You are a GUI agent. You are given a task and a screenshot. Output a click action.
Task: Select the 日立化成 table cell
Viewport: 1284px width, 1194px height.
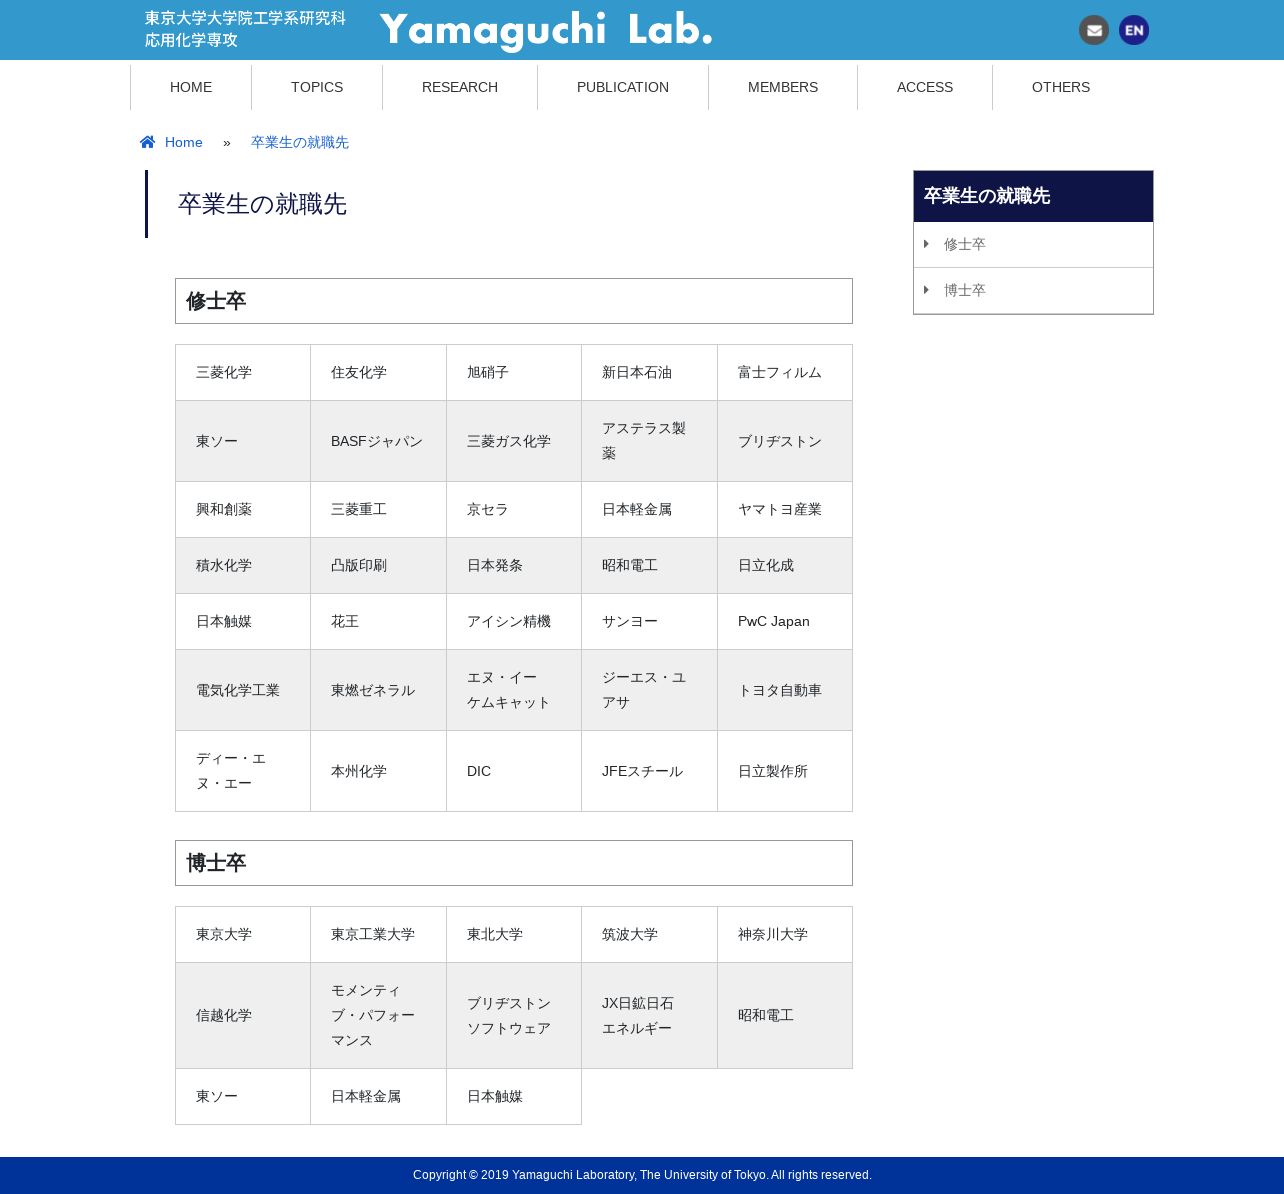785,565
